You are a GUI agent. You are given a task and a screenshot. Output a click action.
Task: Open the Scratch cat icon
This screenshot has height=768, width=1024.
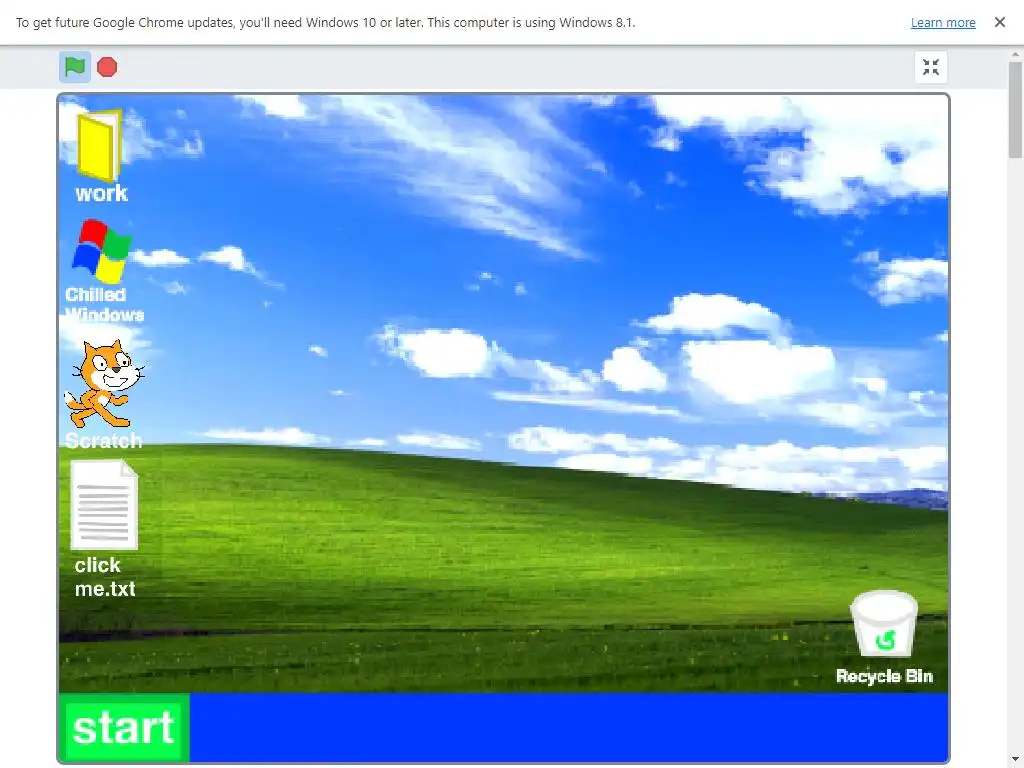pyautogui.click(x=104, y=383)
